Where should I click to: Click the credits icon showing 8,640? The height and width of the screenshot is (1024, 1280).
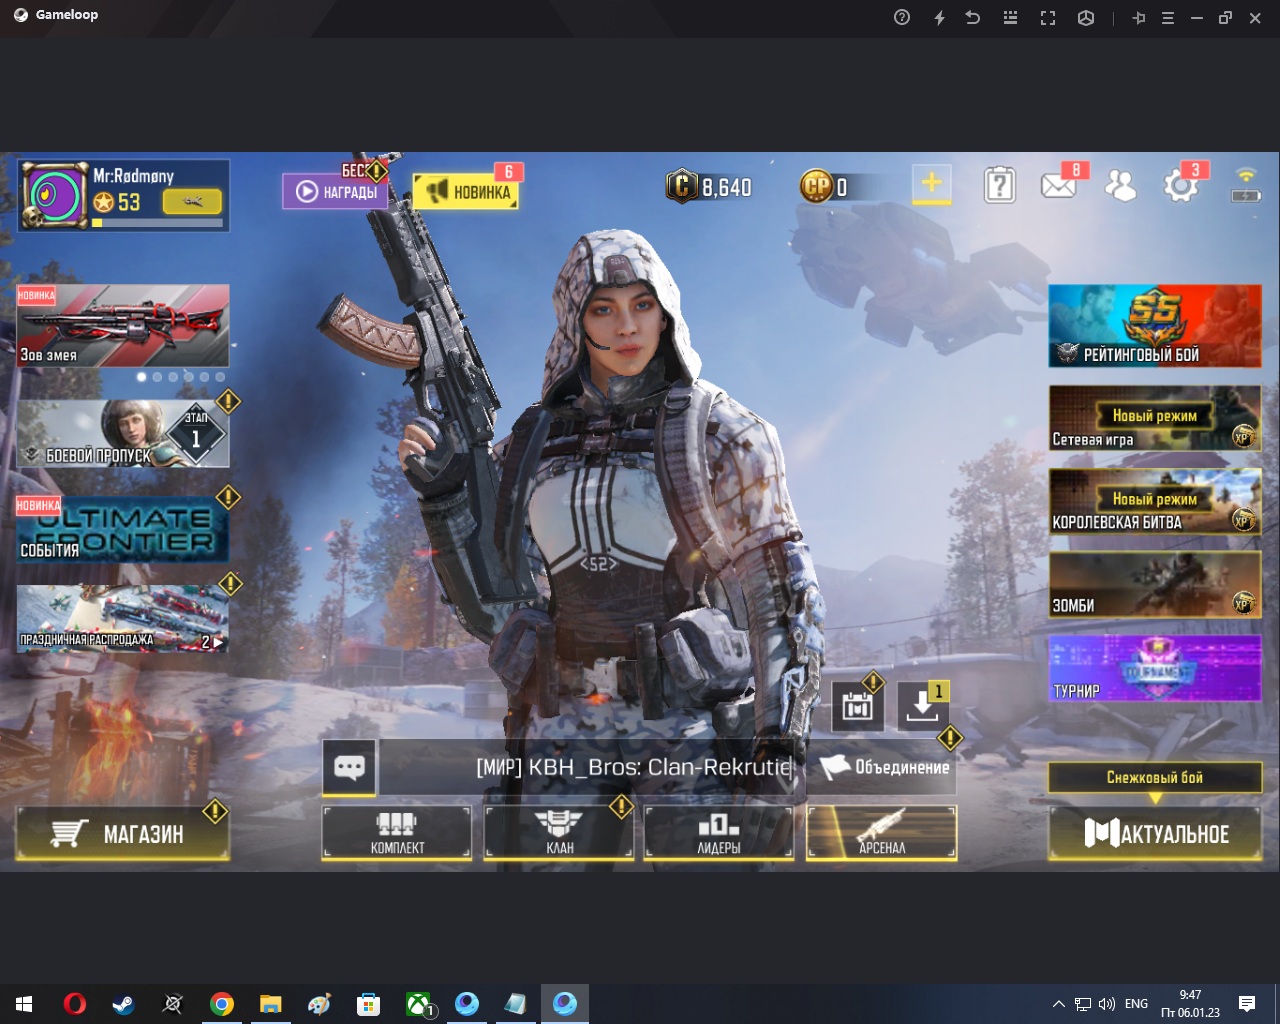coord(682,186)
